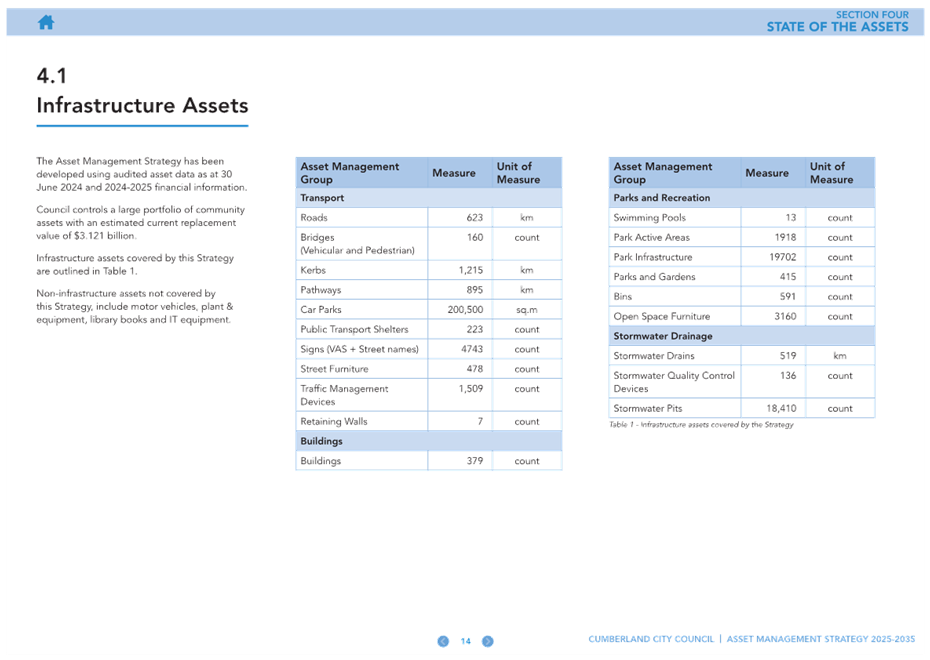Select Stormwater Quality Control Devices label
This screenshot has height=660, width=930.
pyautogui.click(x=674, y=382)
